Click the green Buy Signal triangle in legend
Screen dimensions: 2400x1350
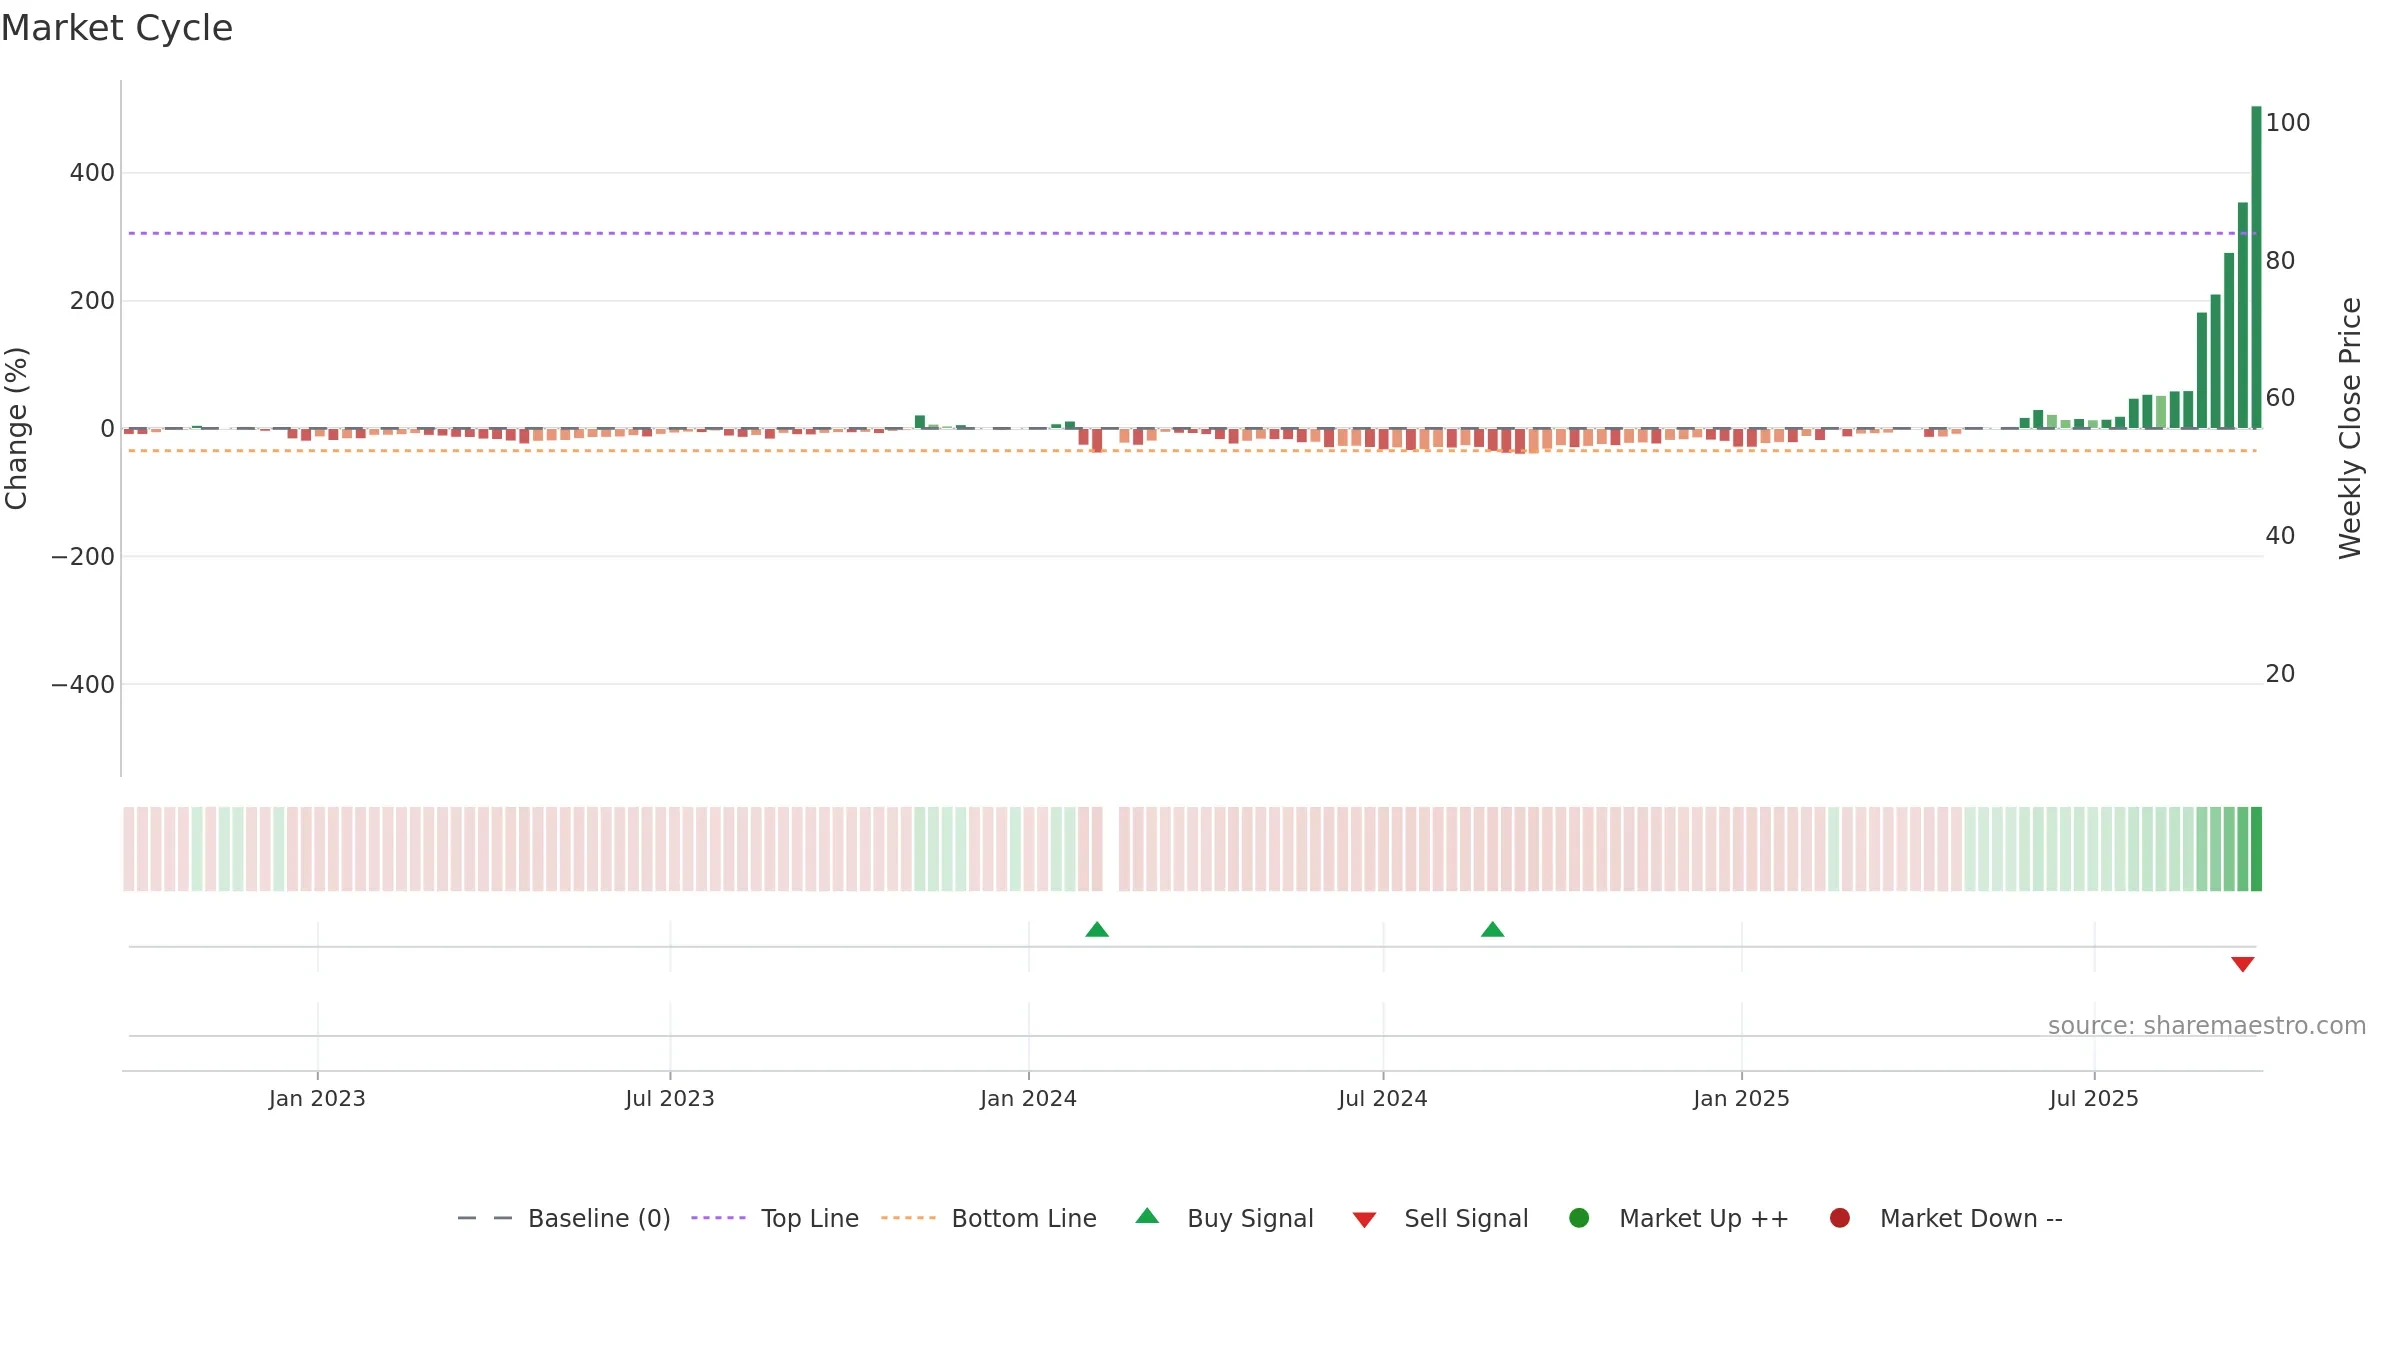tap(1147, 1216)
